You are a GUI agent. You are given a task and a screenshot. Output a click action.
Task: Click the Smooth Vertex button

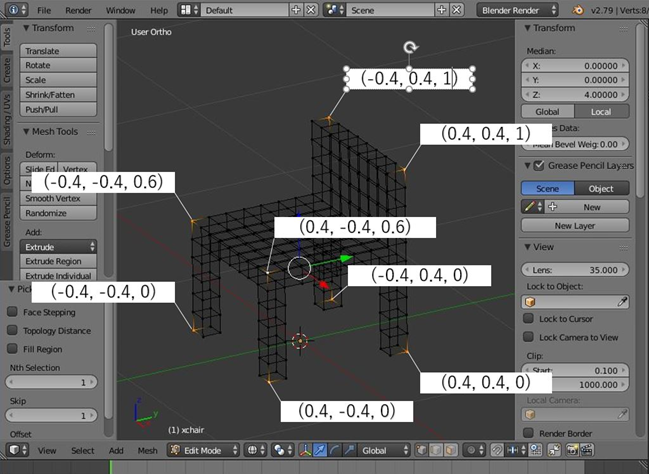(x=58, y=198)
